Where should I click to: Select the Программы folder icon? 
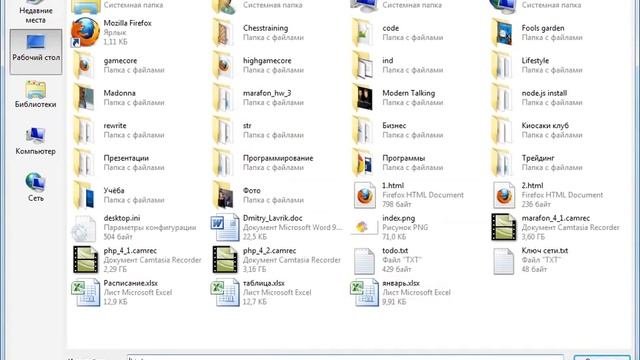click(x=362, y=162)
